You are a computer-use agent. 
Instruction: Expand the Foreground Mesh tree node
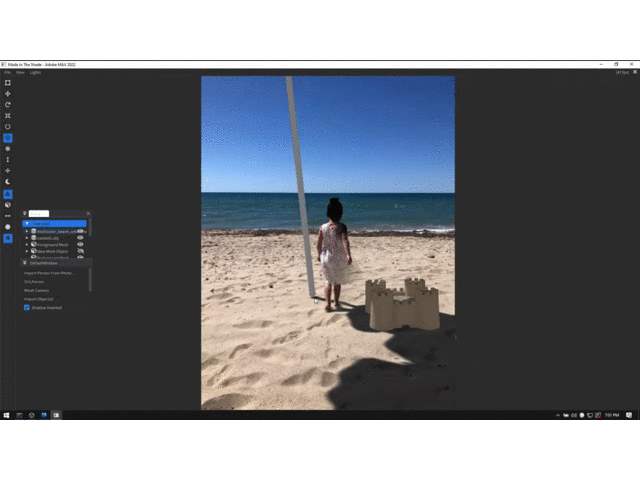27,244
